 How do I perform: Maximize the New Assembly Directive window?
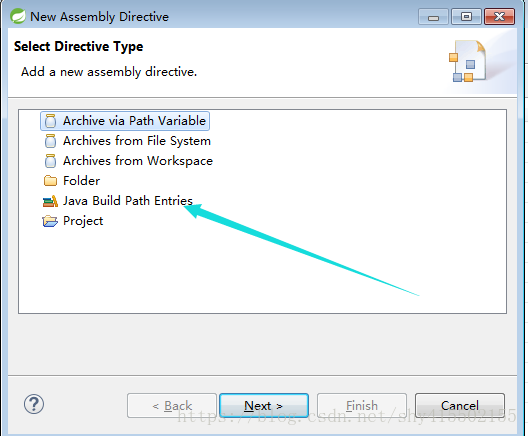[x=466, y=17]
